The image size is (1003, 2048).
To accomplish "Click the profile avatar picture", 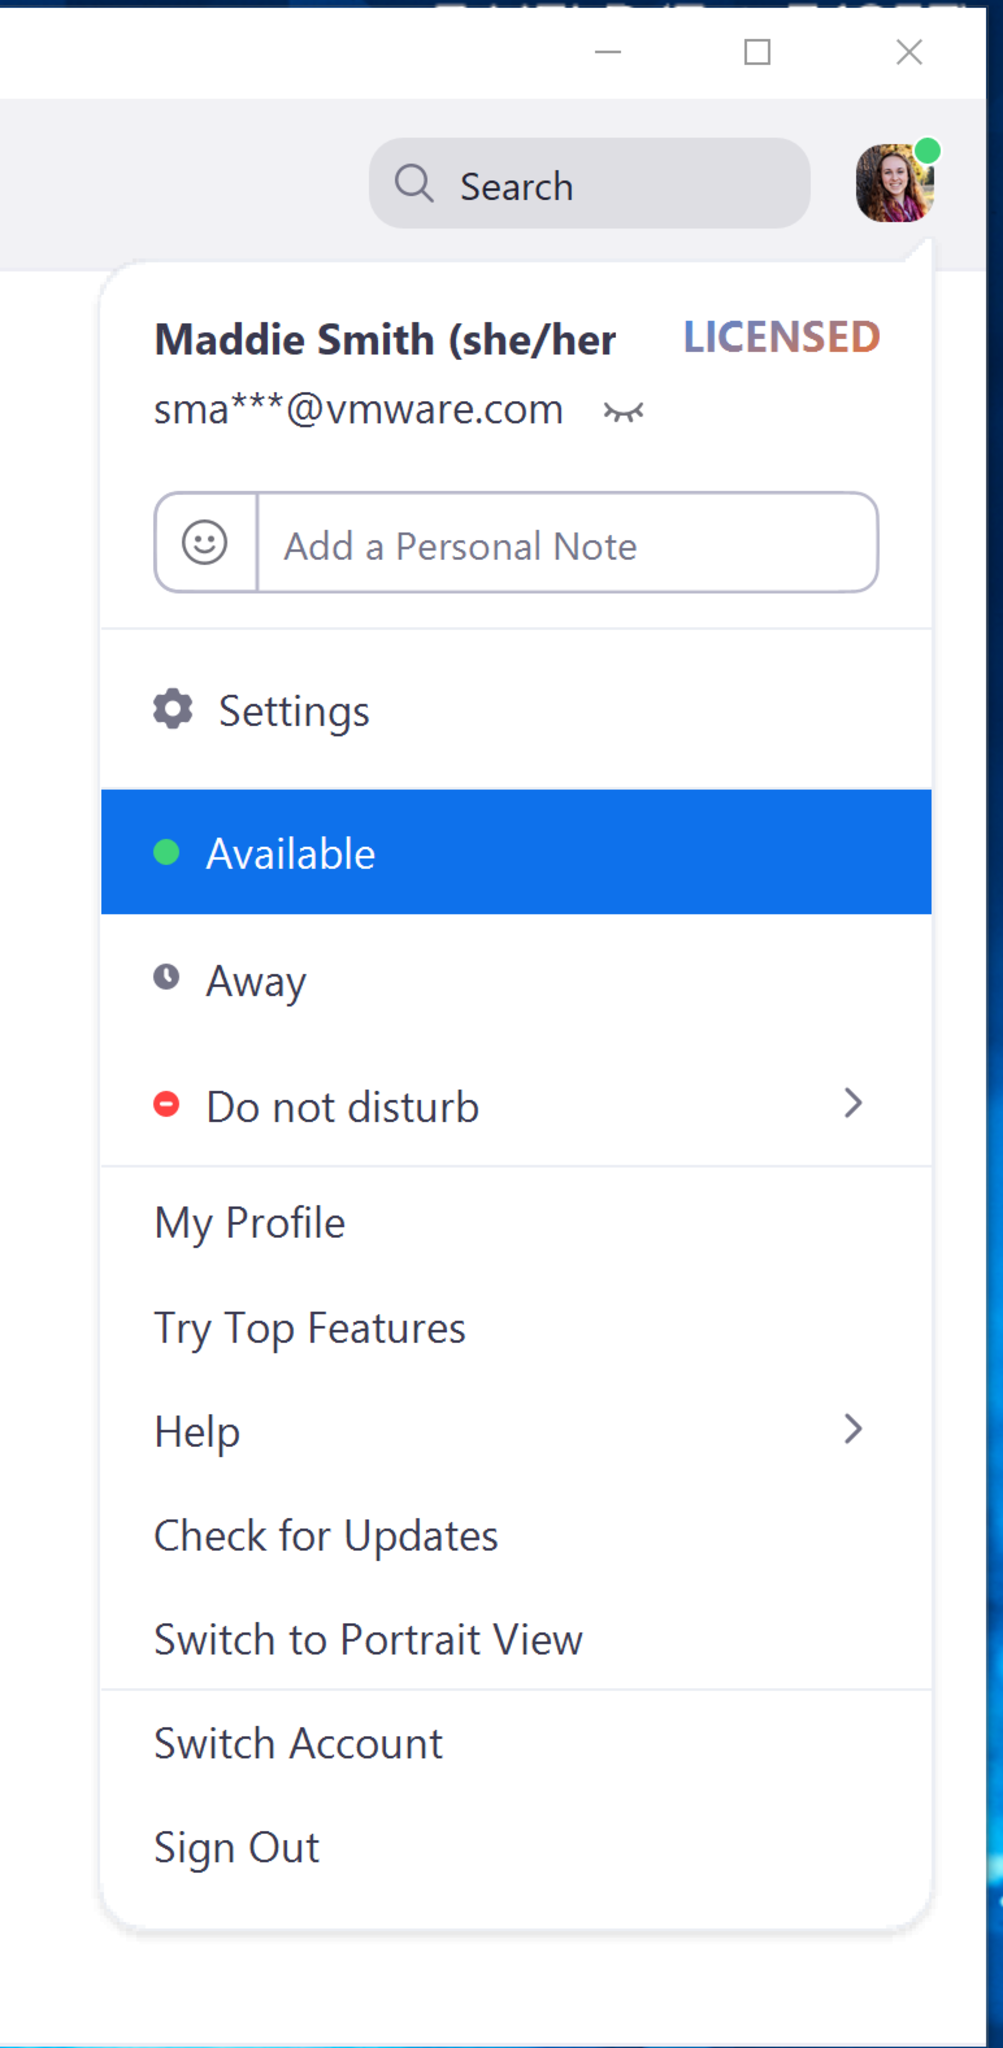I will click(x=894, y=183).
